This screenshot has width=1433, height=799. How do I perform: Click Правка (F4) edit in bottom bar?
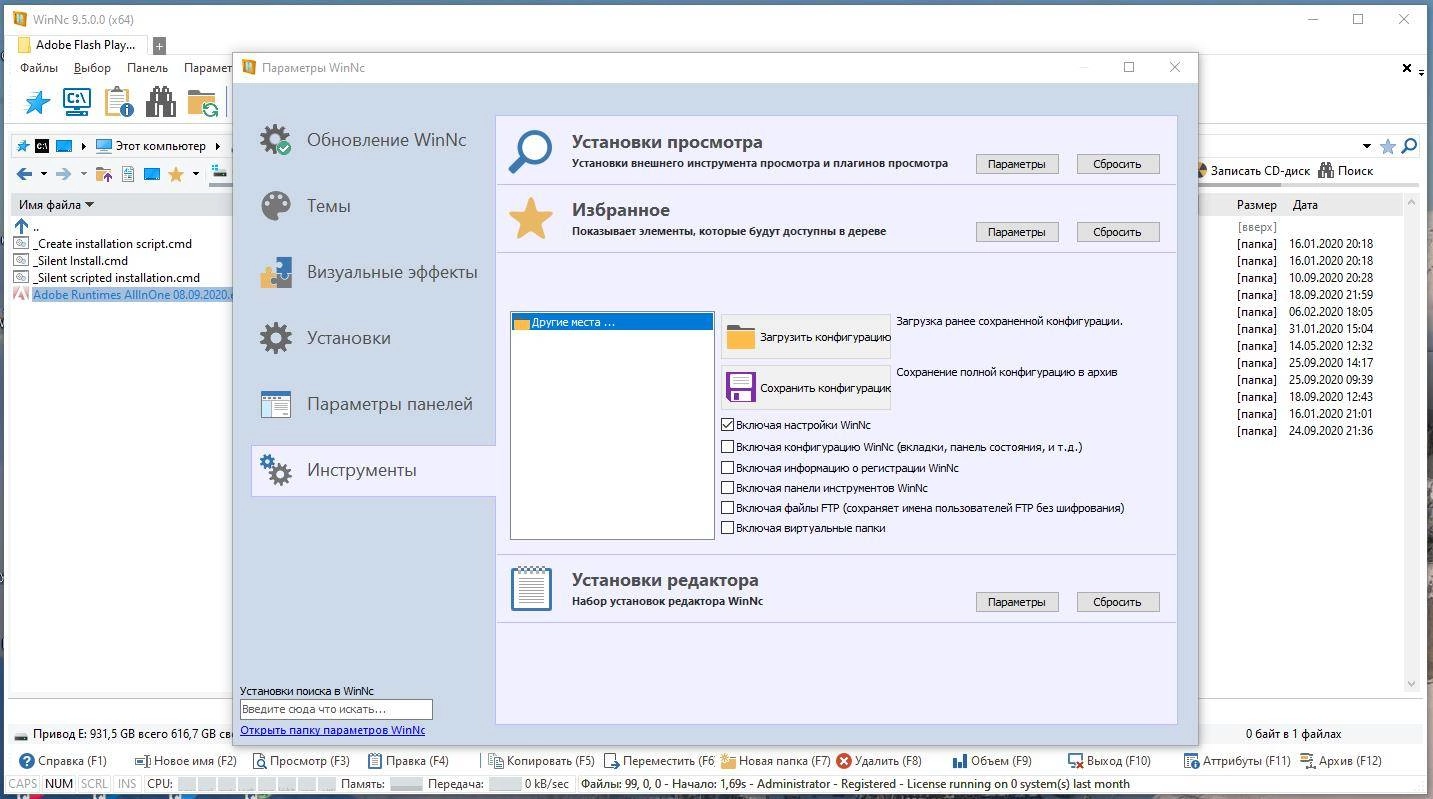409,761
